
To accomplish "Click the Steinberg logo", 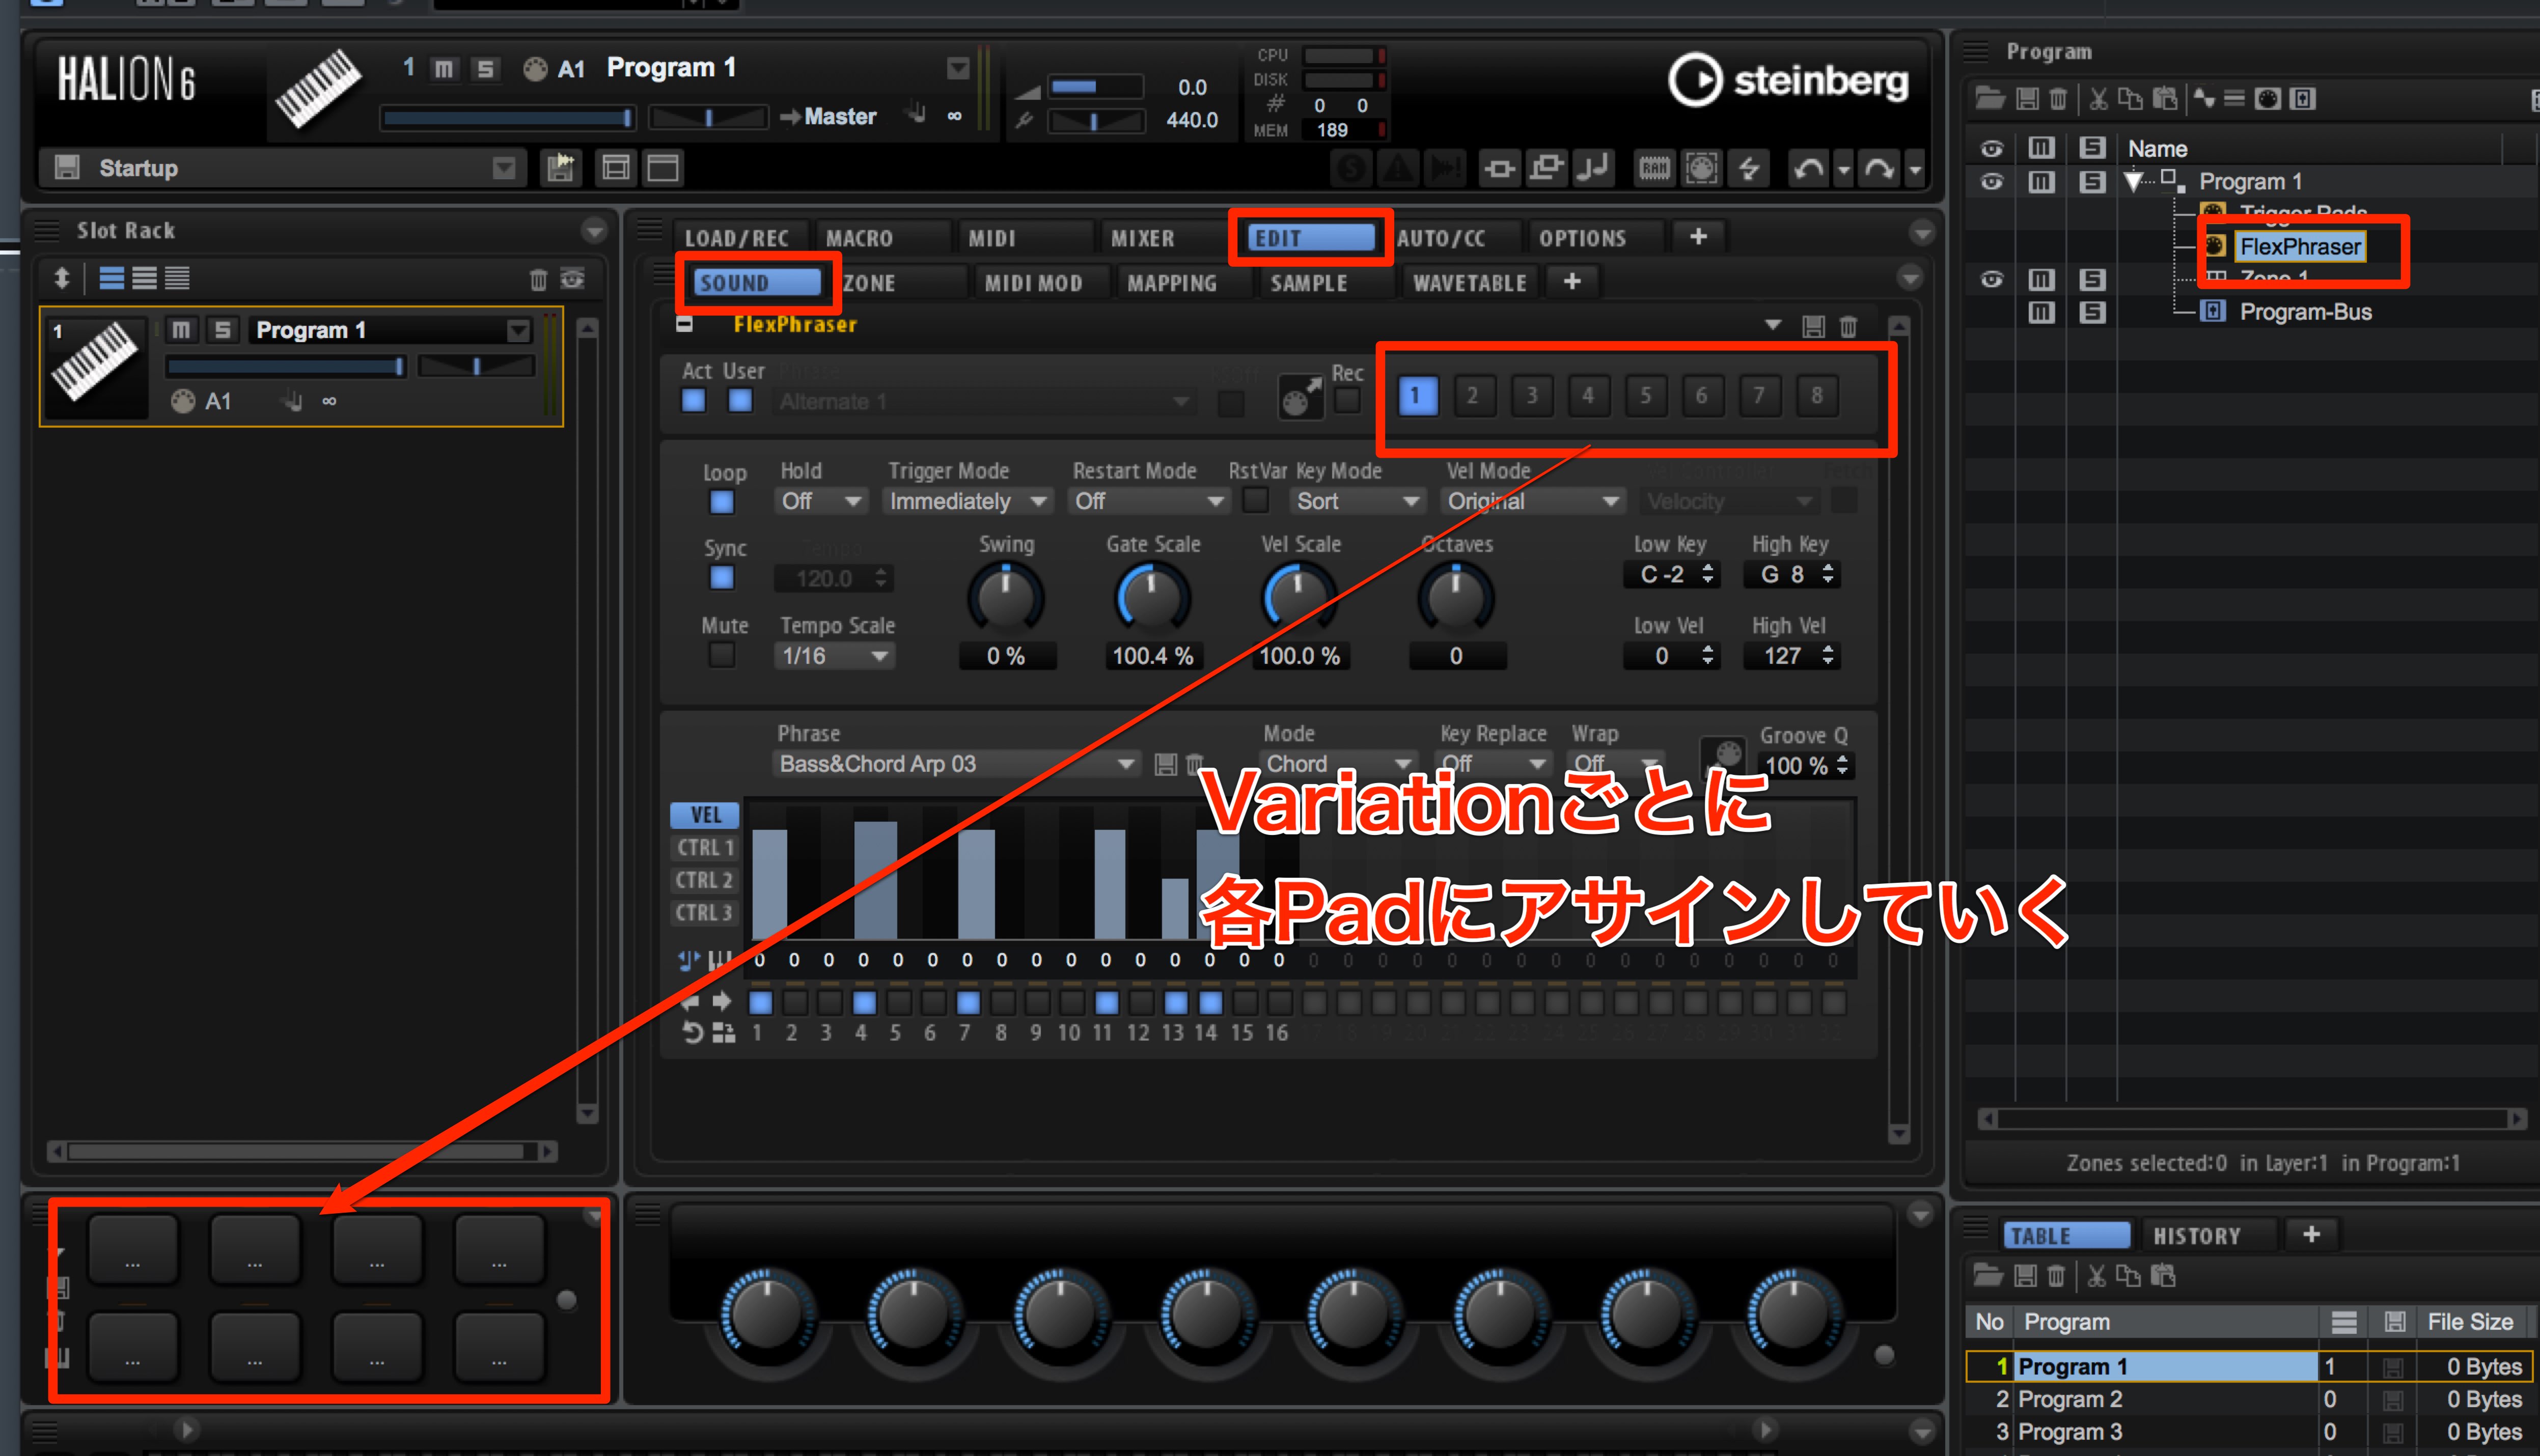I will click(x=1788, y=80).
